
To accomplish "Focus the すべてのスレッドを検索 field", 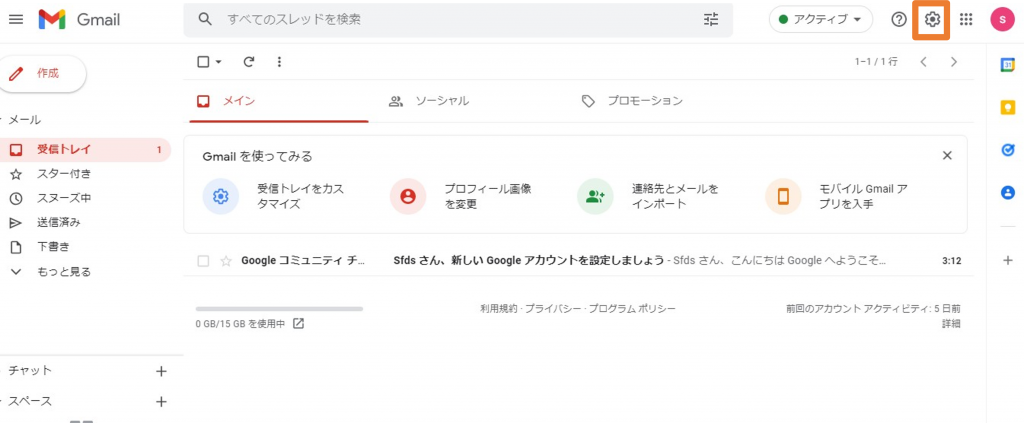I will [x=457, y=20].
